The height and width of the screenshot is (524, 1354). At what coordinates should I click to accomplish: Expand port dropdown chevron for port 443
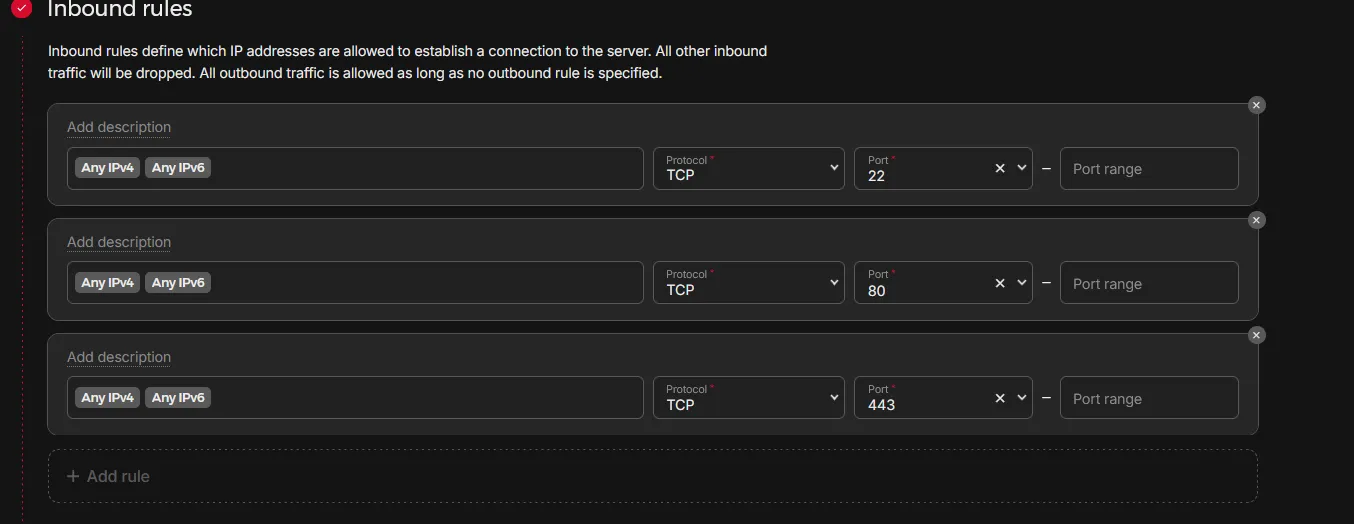pyautogui.click(x=1021, y=399)
